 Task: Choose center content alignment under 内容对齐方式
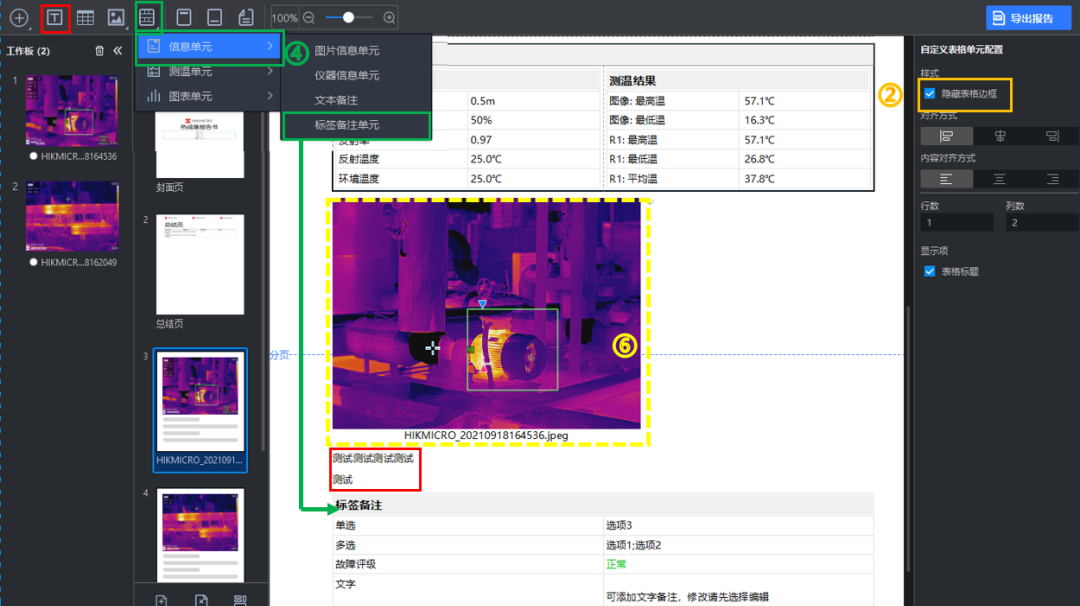click(999, 179)
